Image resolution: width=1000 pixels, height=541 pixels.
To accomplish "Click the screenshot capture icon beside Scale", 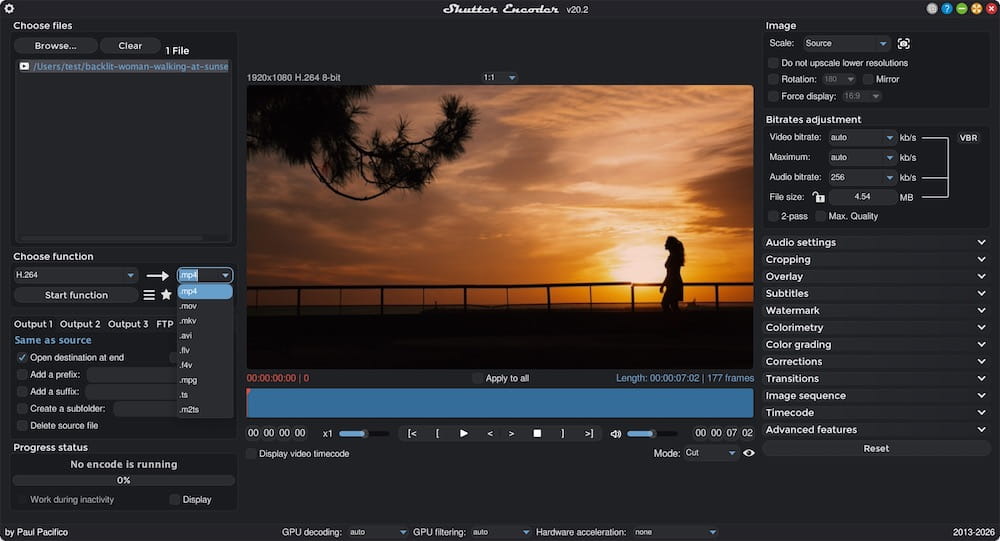I will coord(903,43).
